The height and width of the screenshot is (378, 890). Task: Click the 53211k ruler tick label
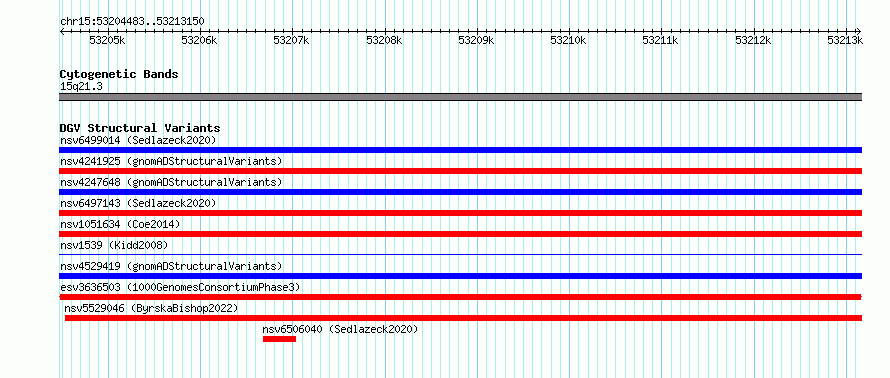pos(661,40)
